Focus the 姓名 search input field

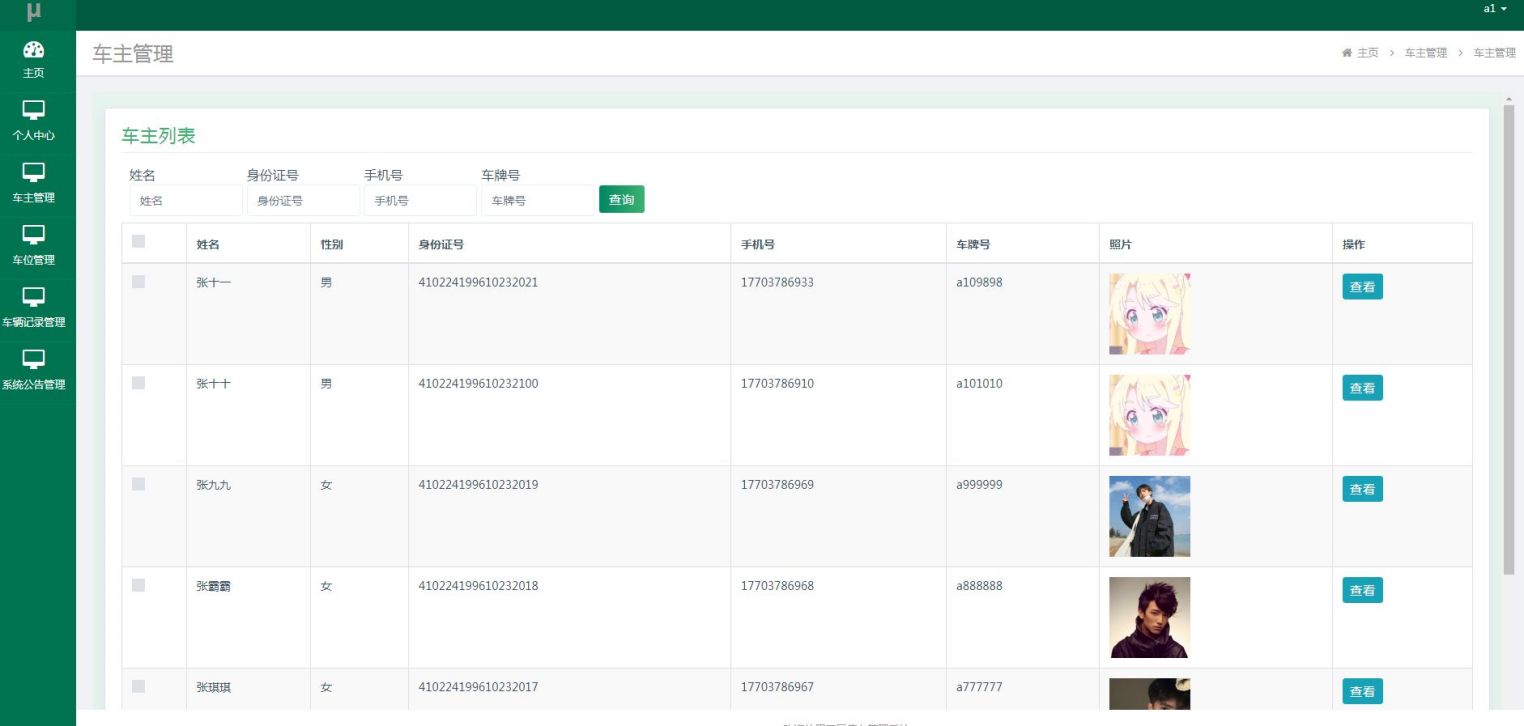[x=186, y=200]
